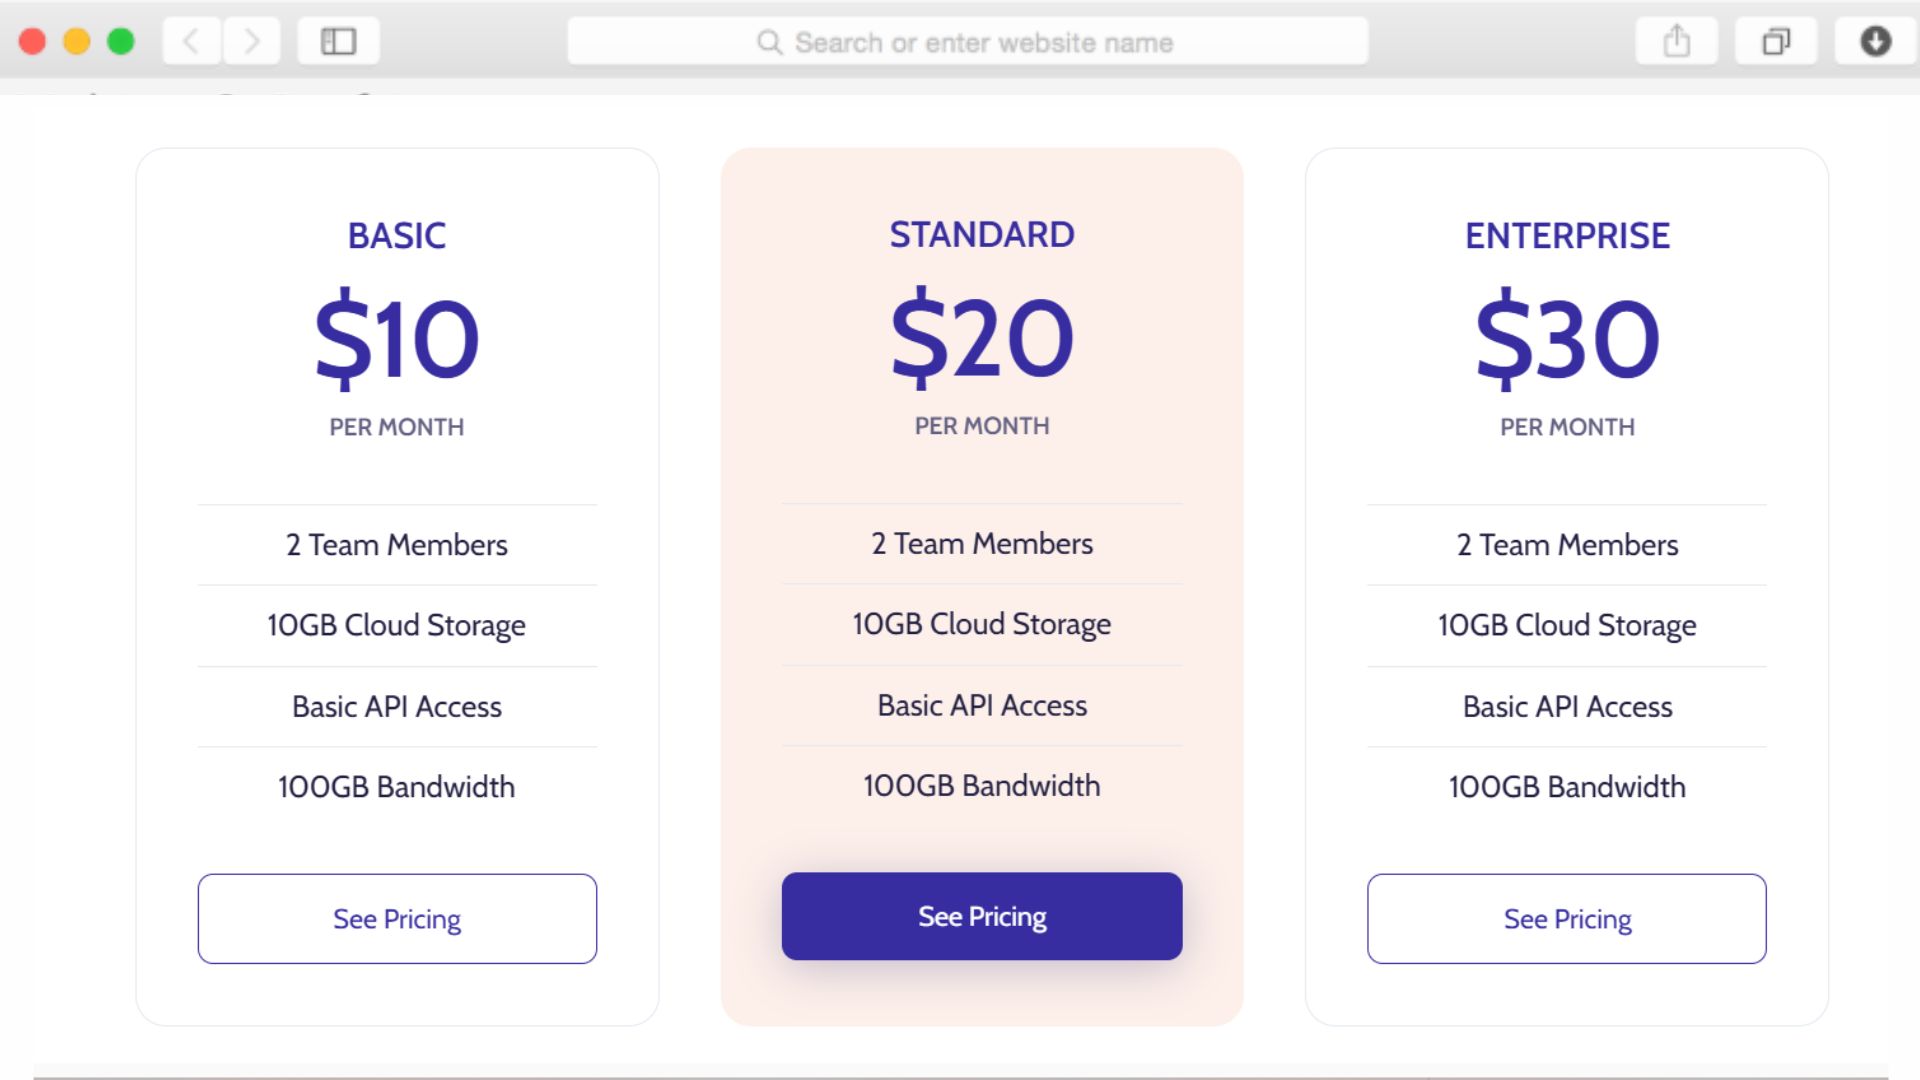Image resolution: width=1920 pixels, height=1080 pixels.
Task: Select the ENTERPRISE plan heading
Action: (1567, 236)
